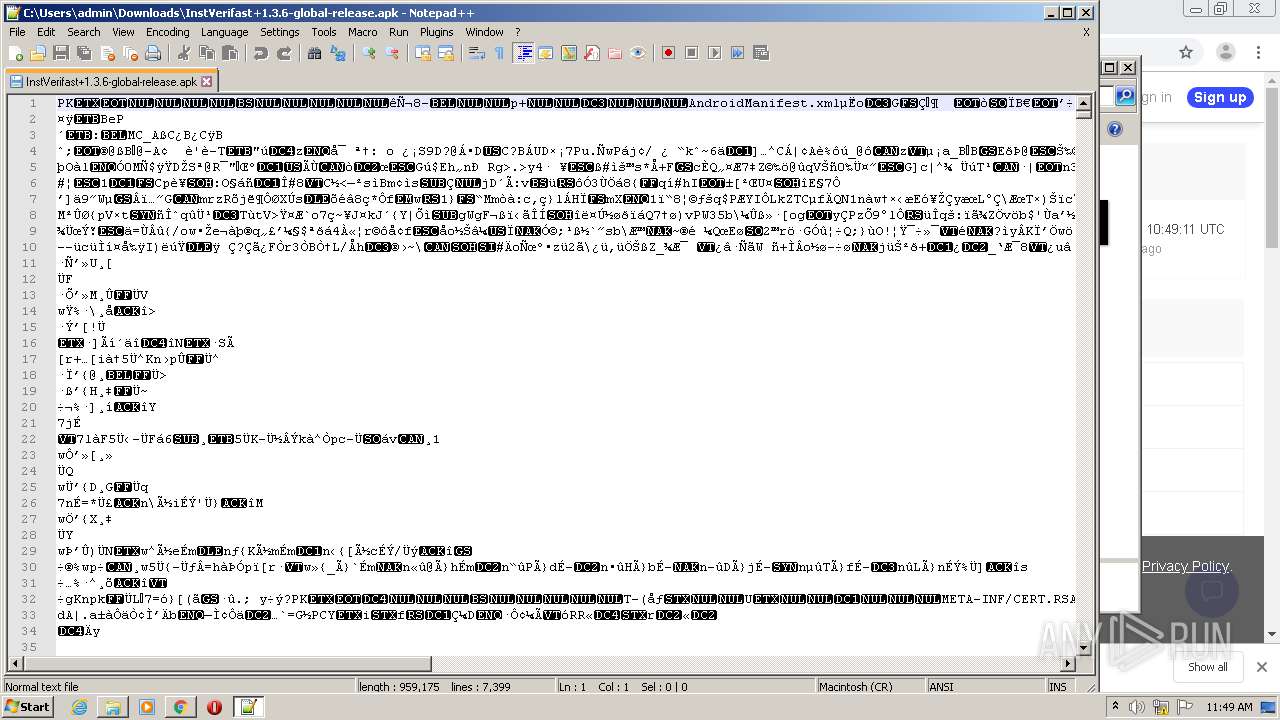Click Sign up in the browser window
1280x720 pixels.
tap(1220, 97)
